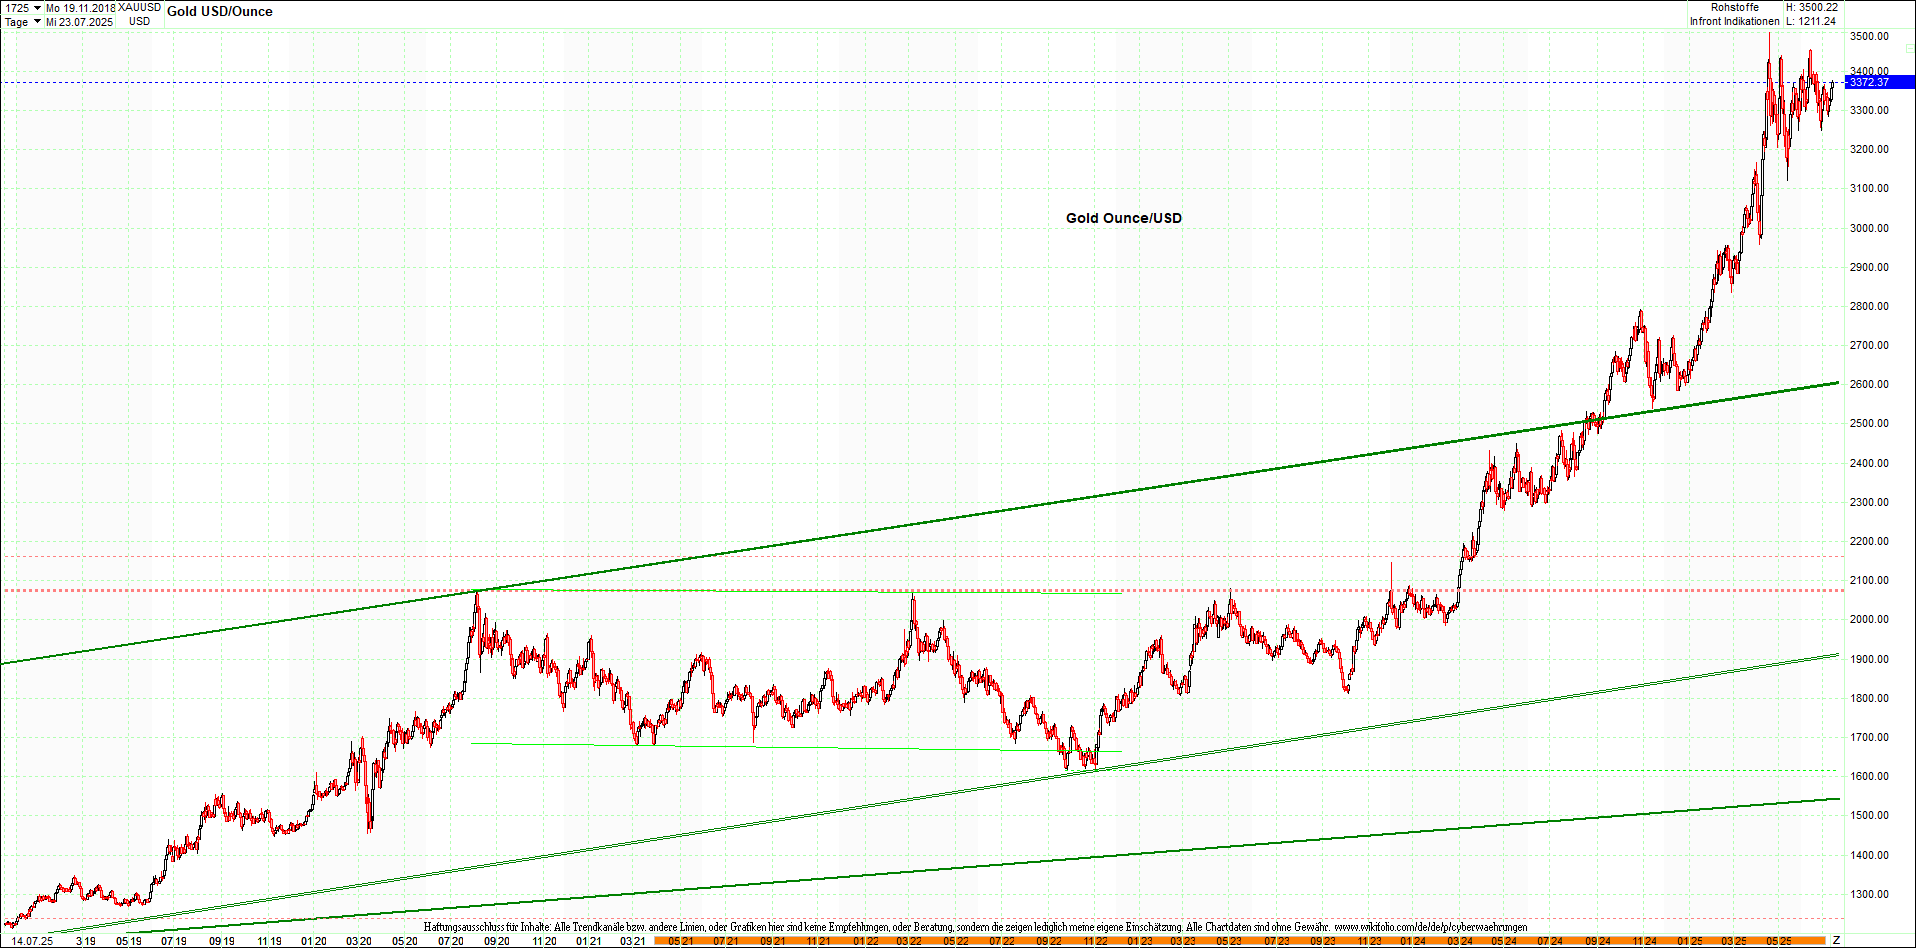Click the end date field Mi 23.07.2025
Viewport: 1916px width, 948px height.
80,21
